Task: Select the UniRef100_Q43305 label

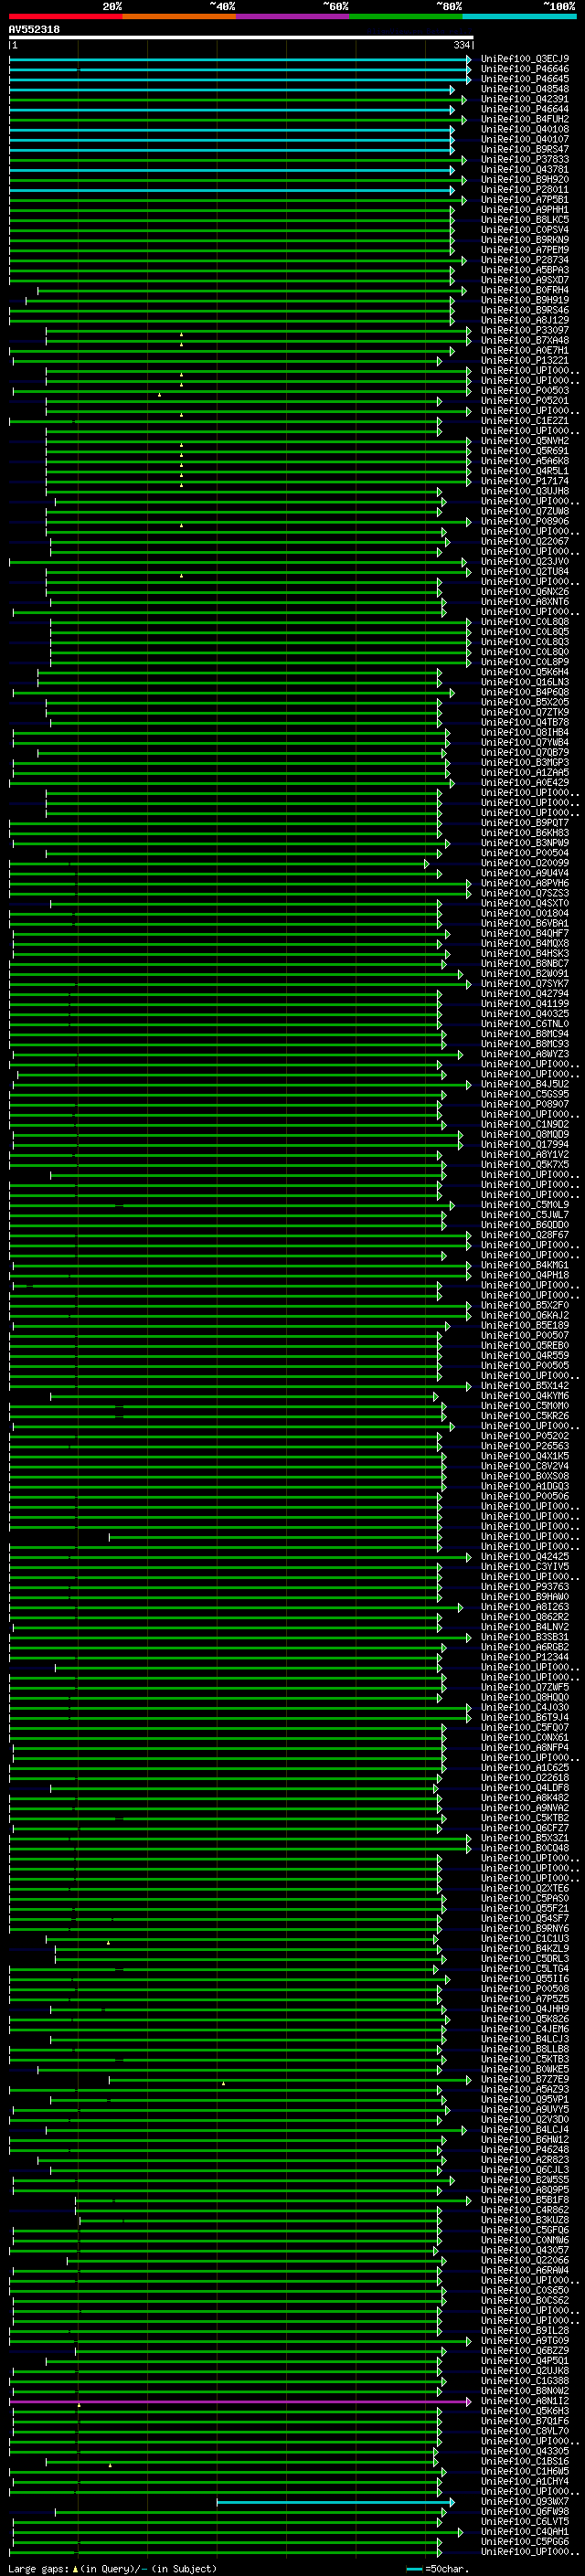Action: tap(525, 2451)
